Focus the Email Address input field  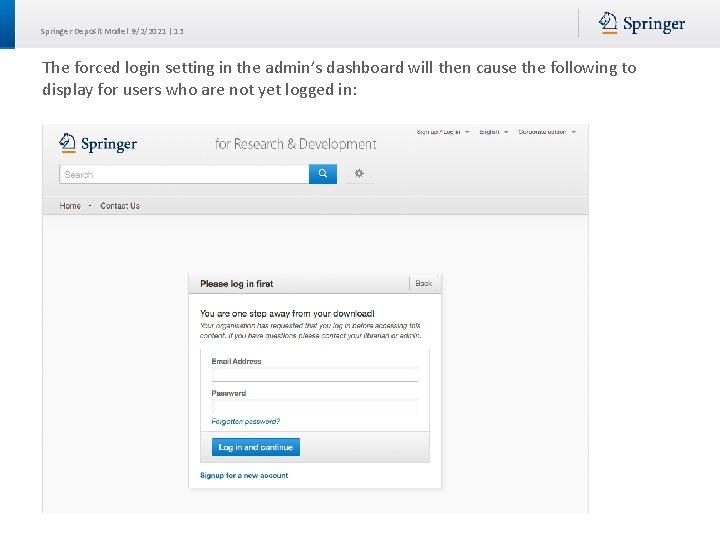tap(315, 374)
